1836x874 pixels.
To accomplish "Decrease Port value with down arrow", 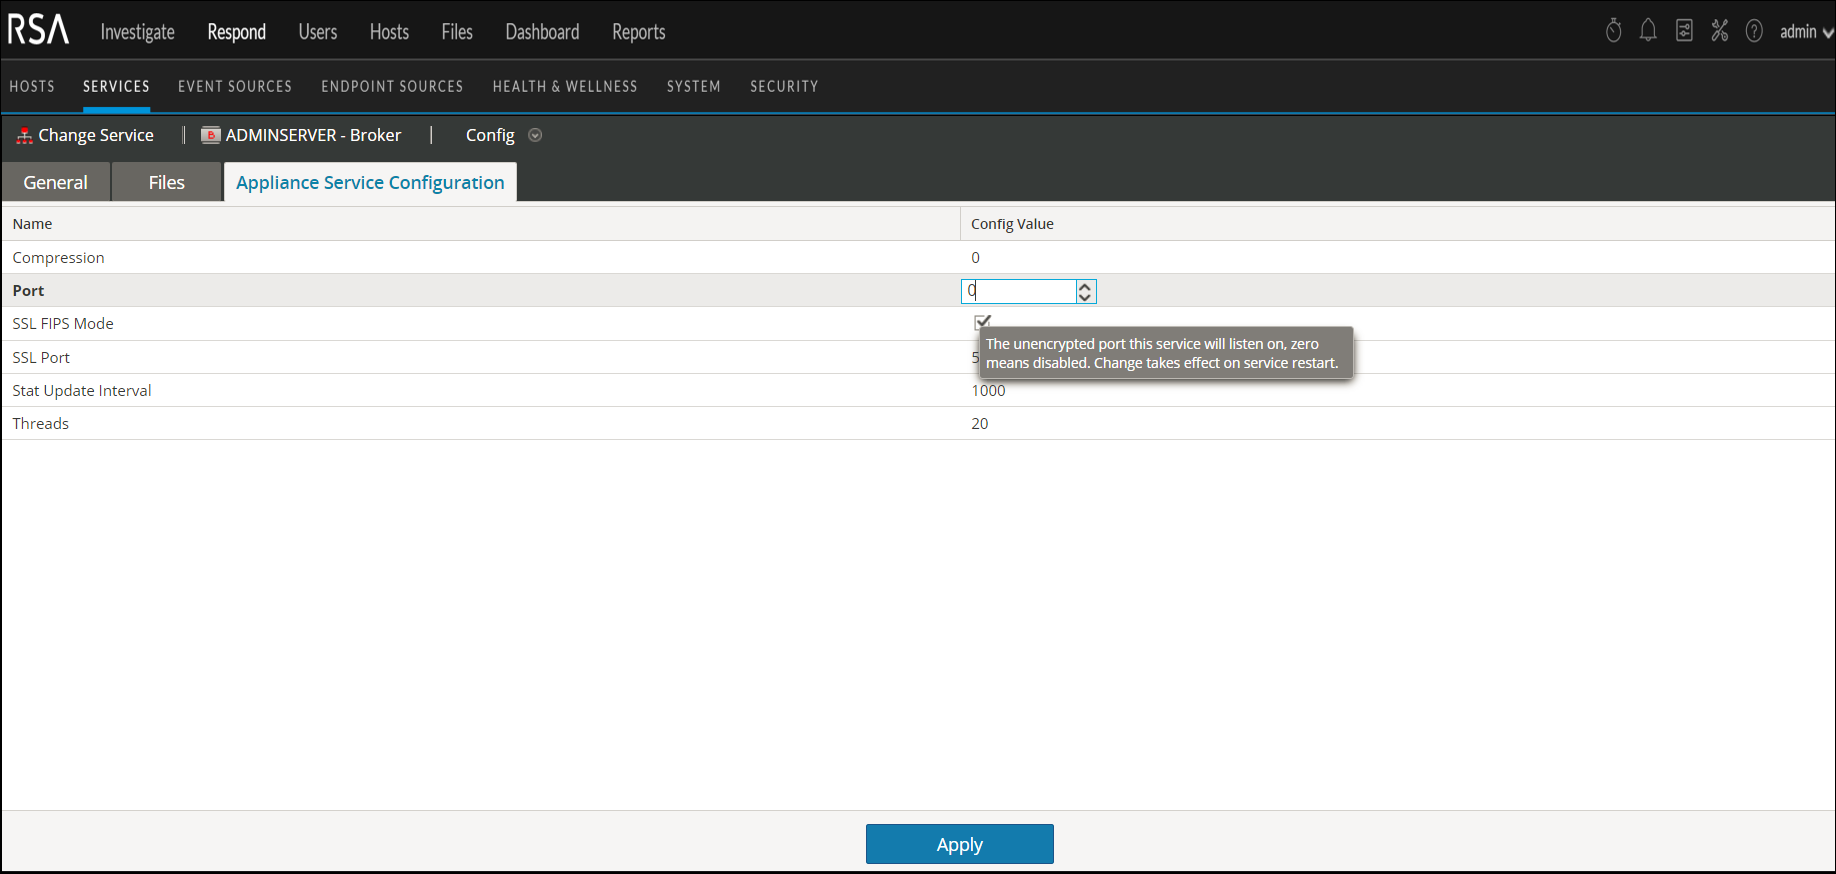I will (1085, 297).
